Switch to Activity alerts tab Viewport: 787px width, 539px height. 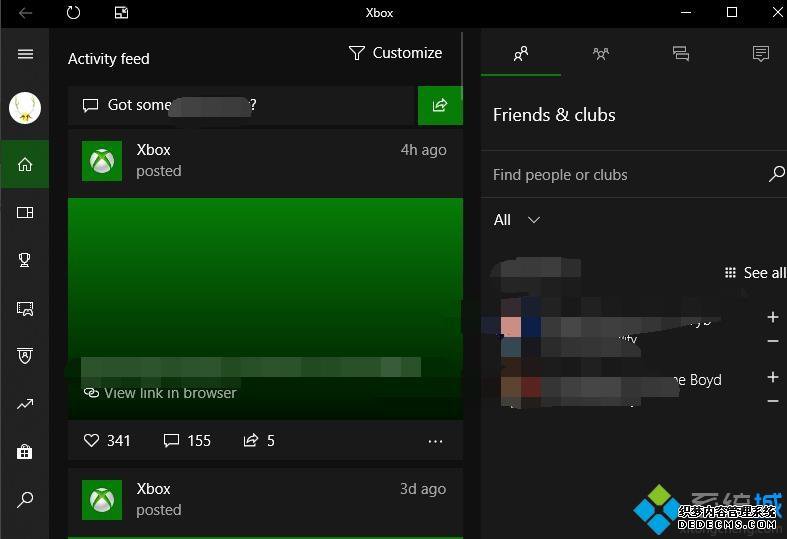click(761, 53)
